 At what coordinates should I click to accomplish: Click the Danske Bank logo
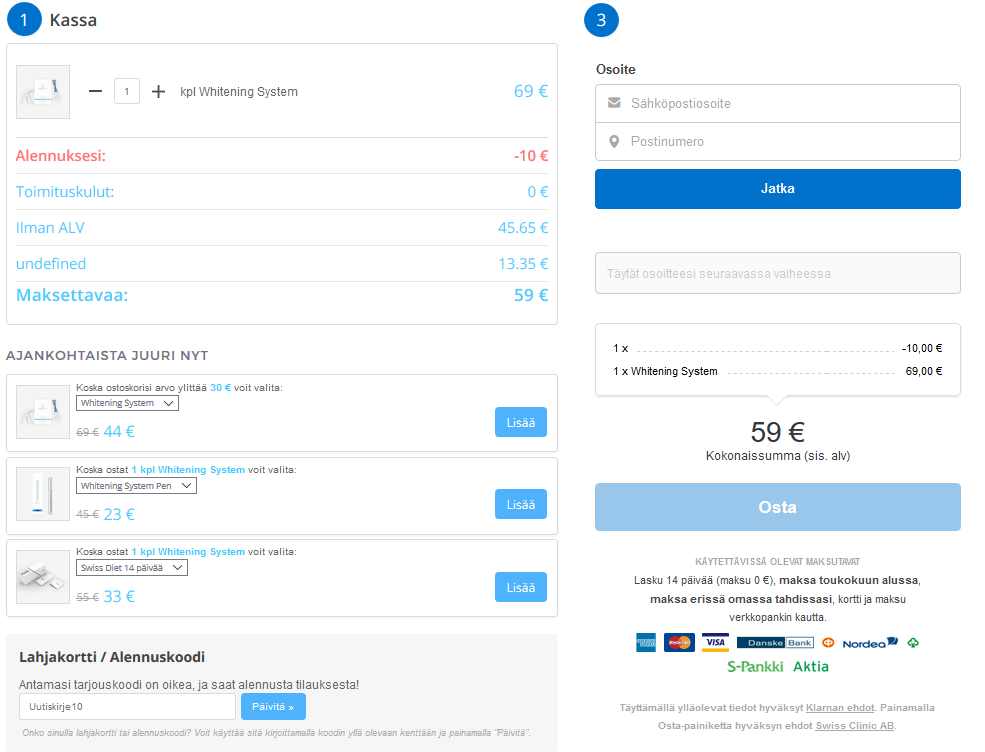click(x=774, y=642)
